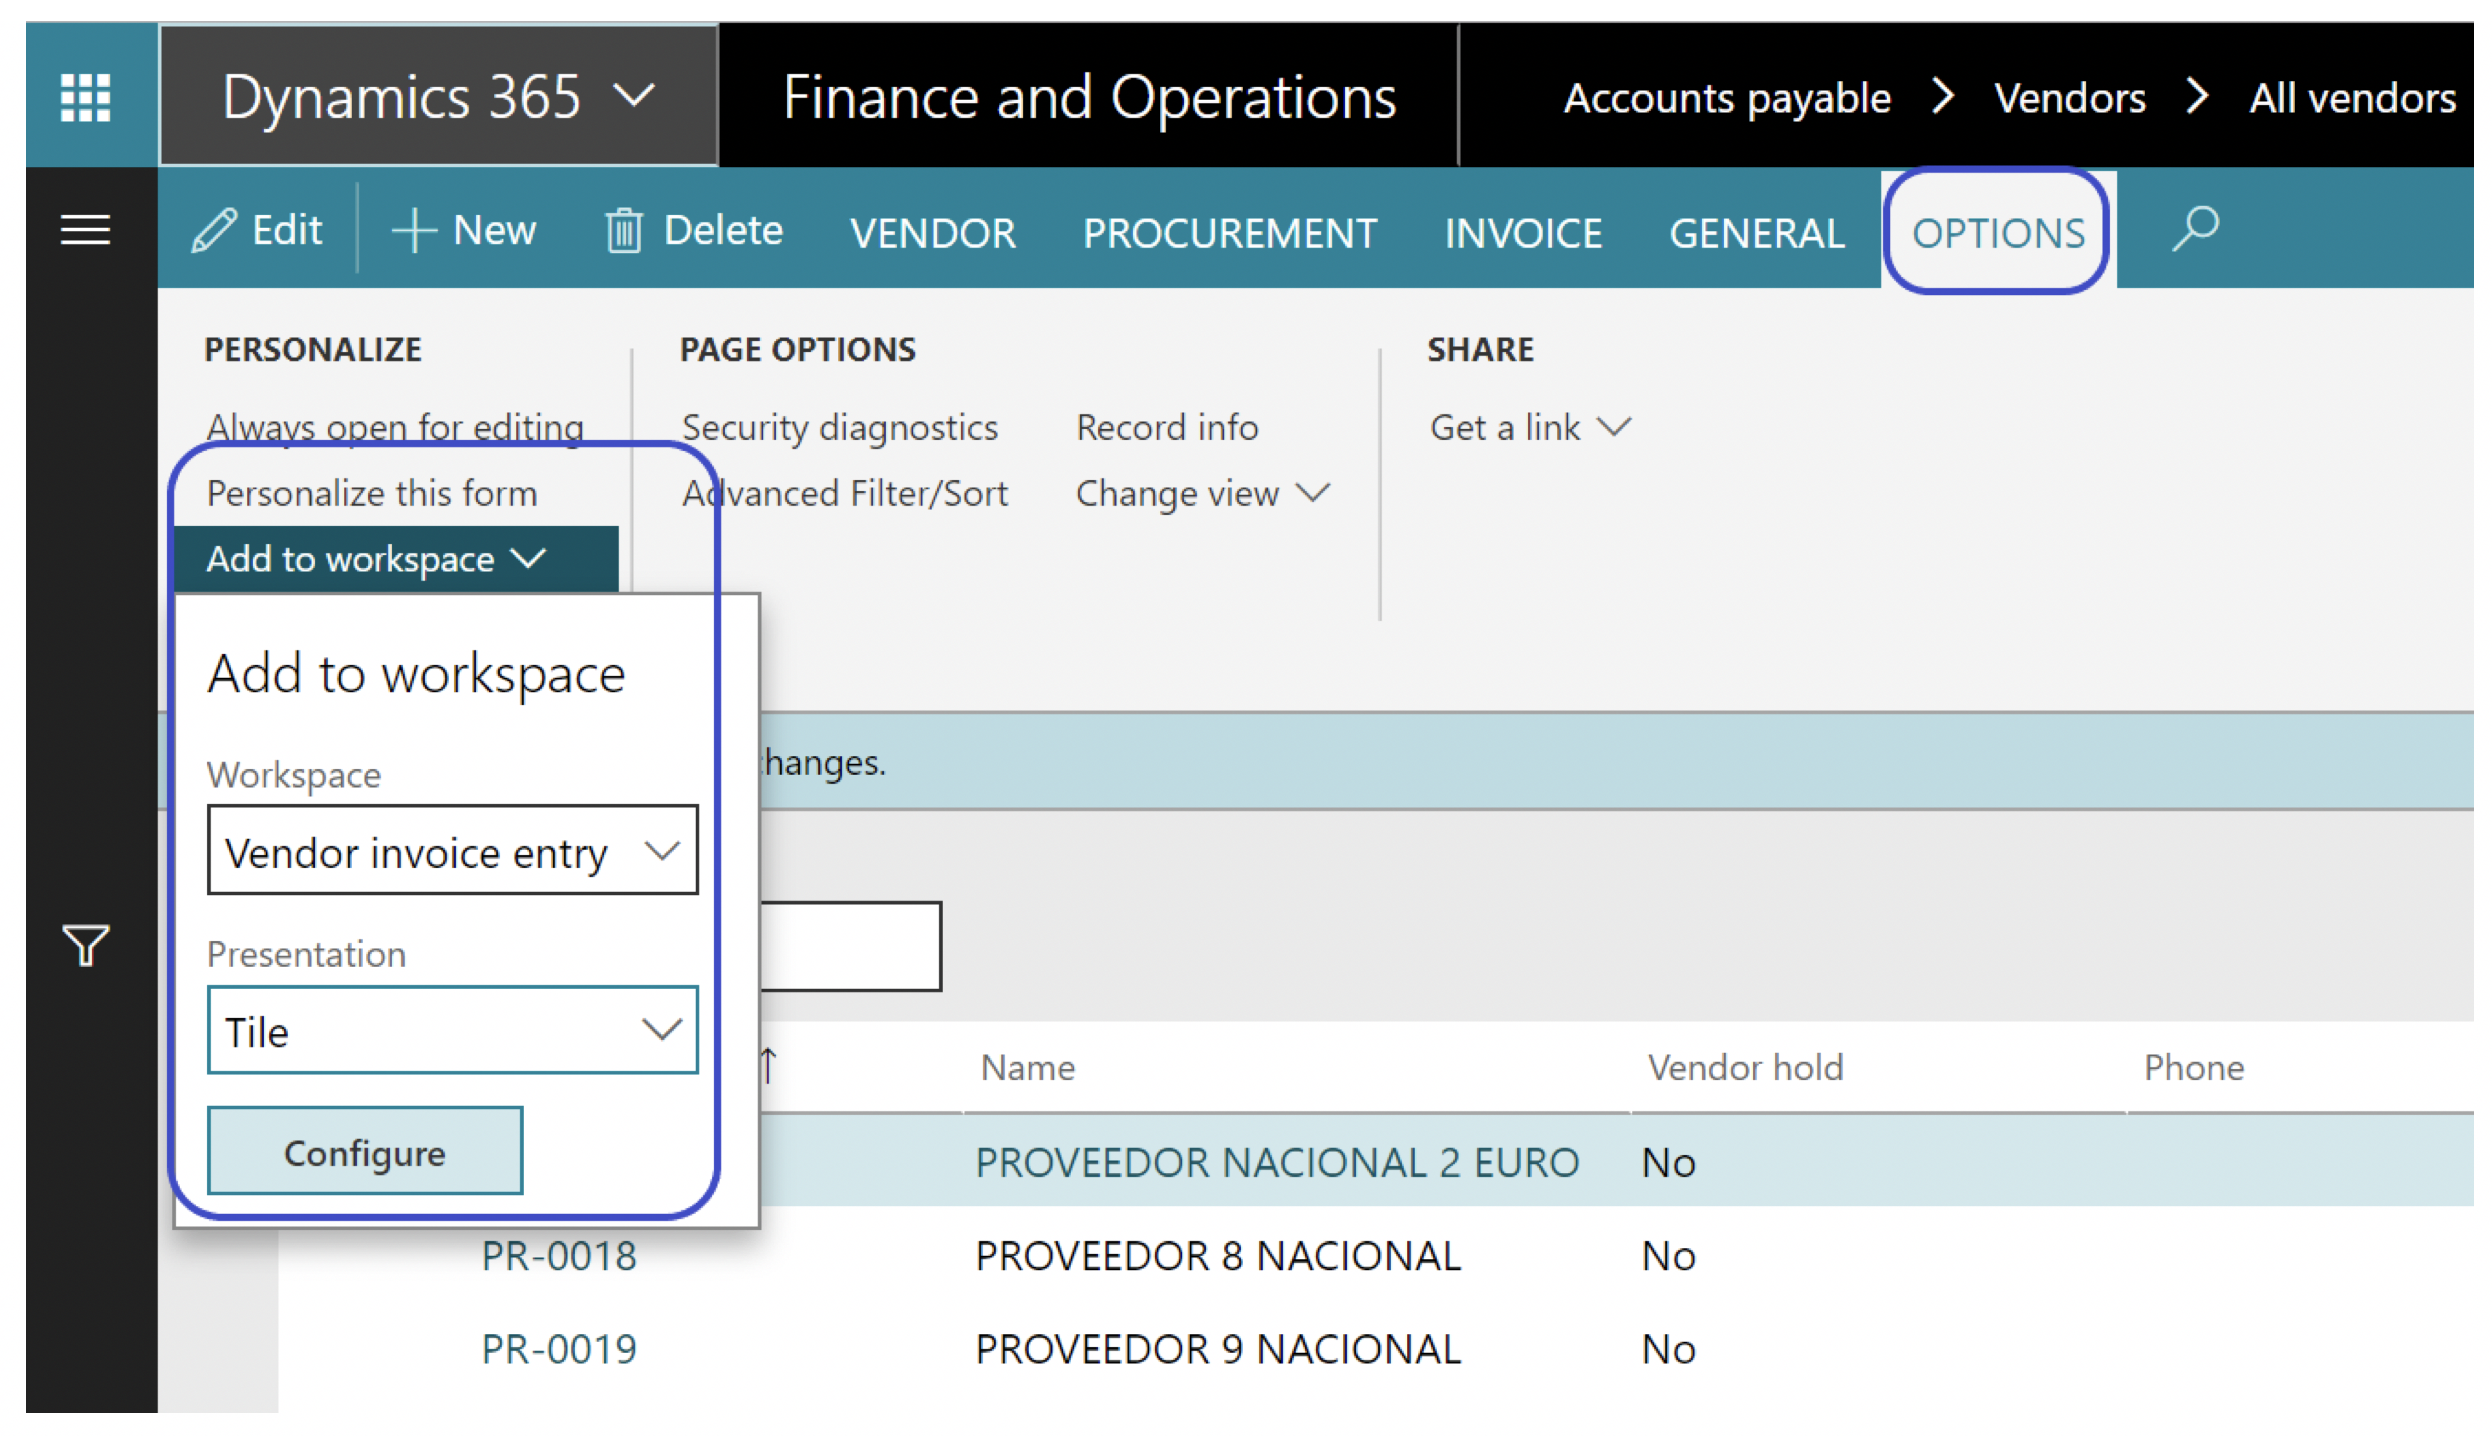Open Advanced Filter/Sort
The width and height of the screenshot is (2492, 1436).
pos(845,493)
